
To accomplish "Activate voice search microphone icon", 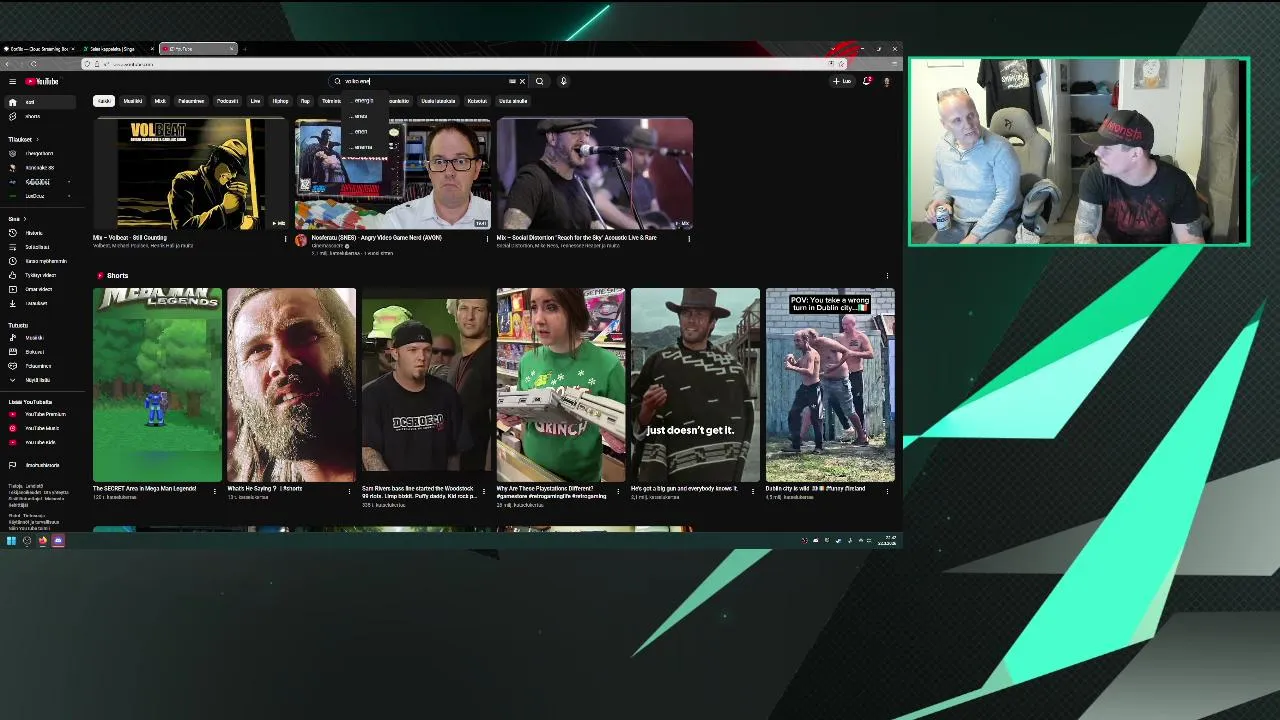I will tap(563, 81).
